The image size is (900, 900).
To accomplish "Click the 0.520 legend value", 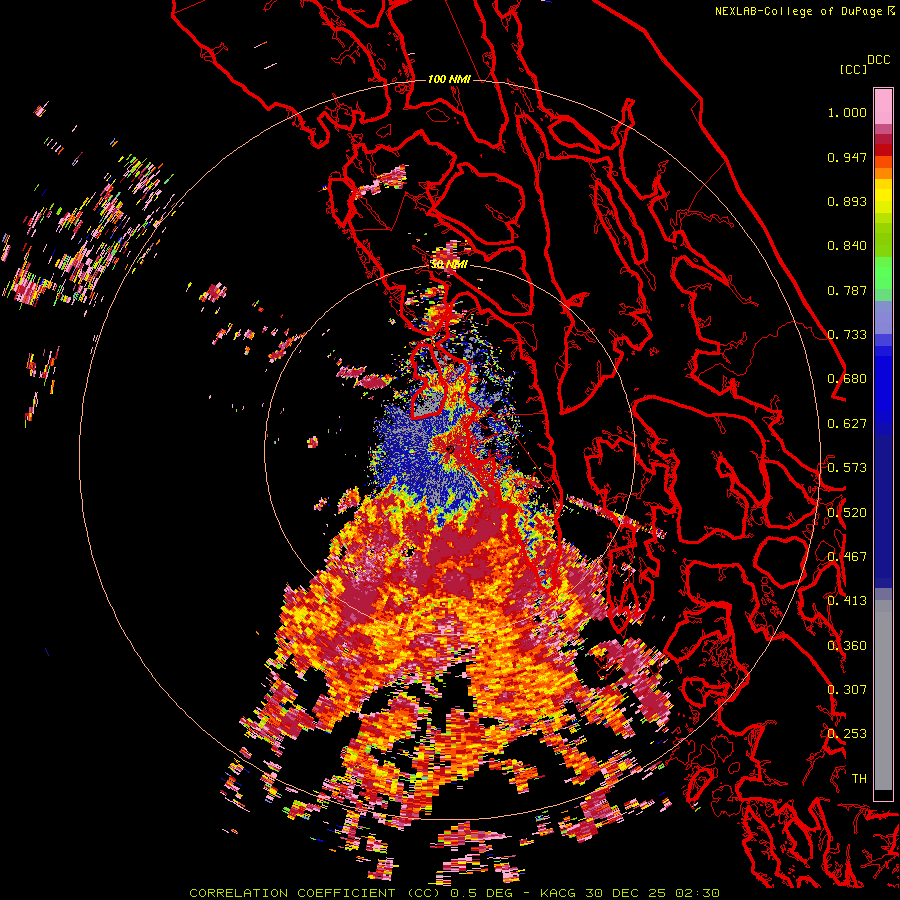I will tap(847, 513).
